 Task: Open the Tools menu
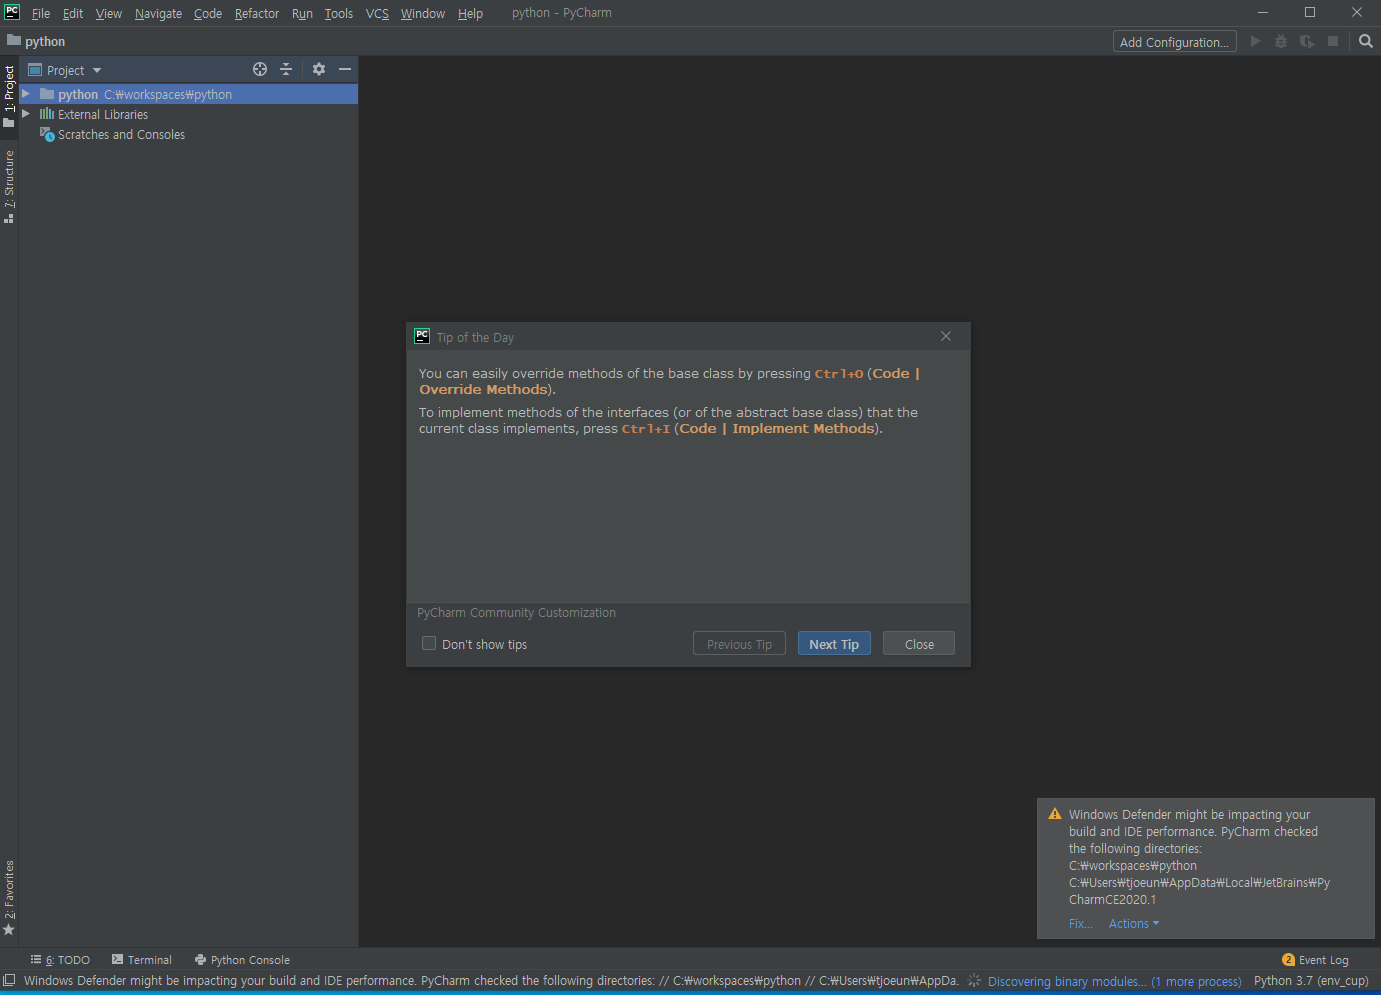(339, 13)
